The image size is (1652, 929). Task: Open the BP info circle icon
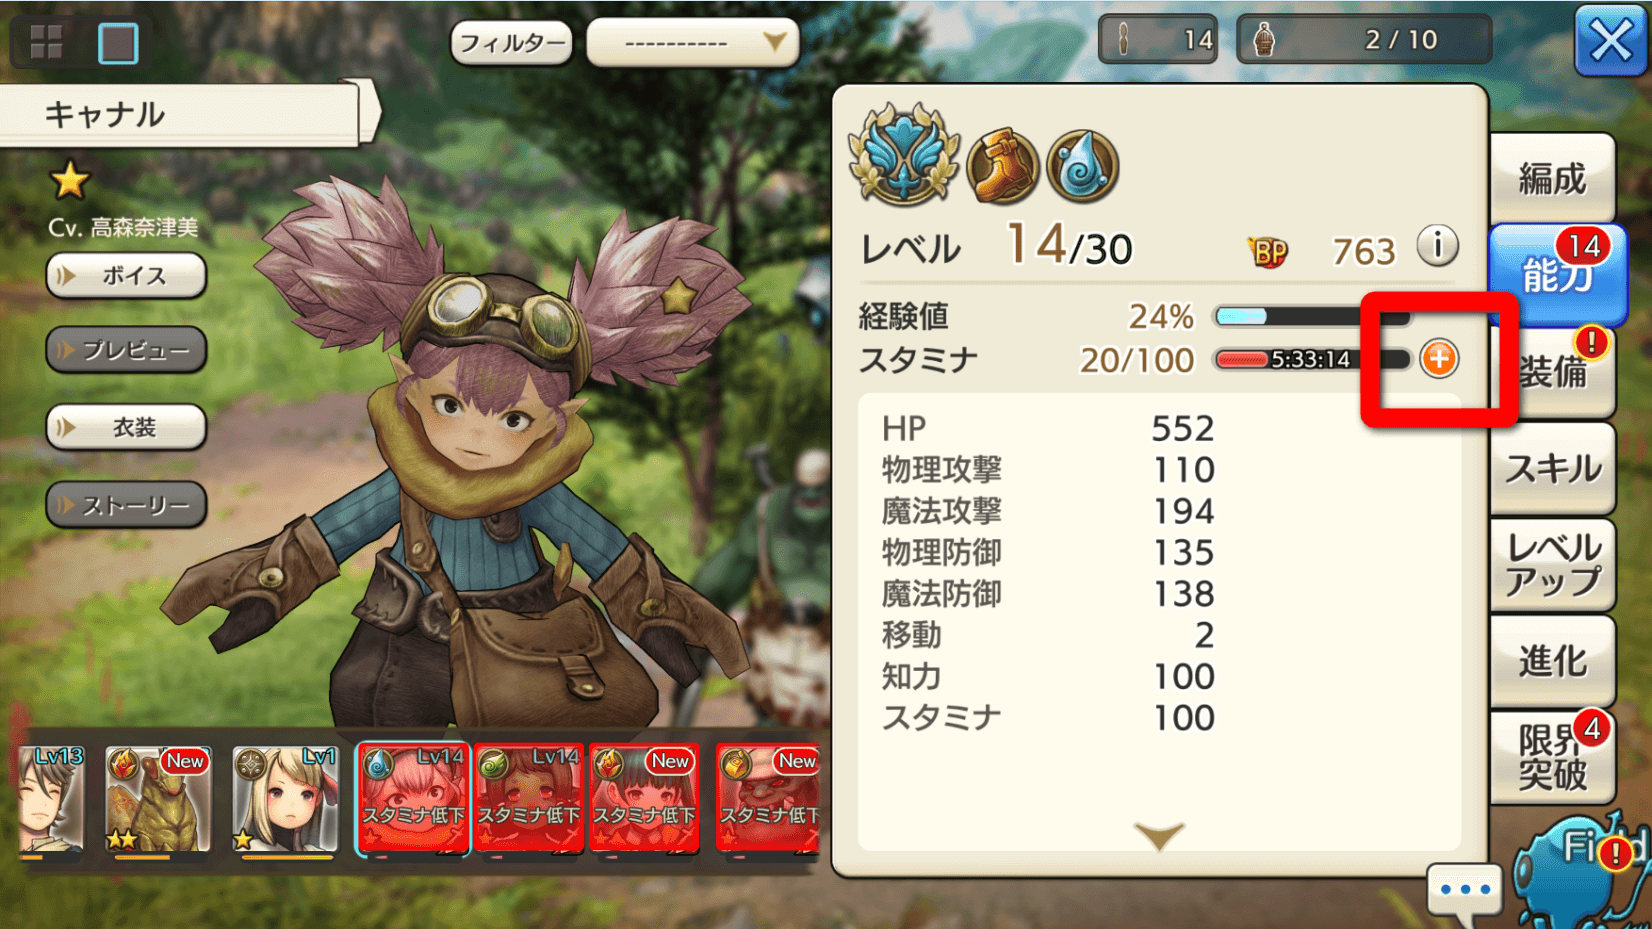(1437, 246)
